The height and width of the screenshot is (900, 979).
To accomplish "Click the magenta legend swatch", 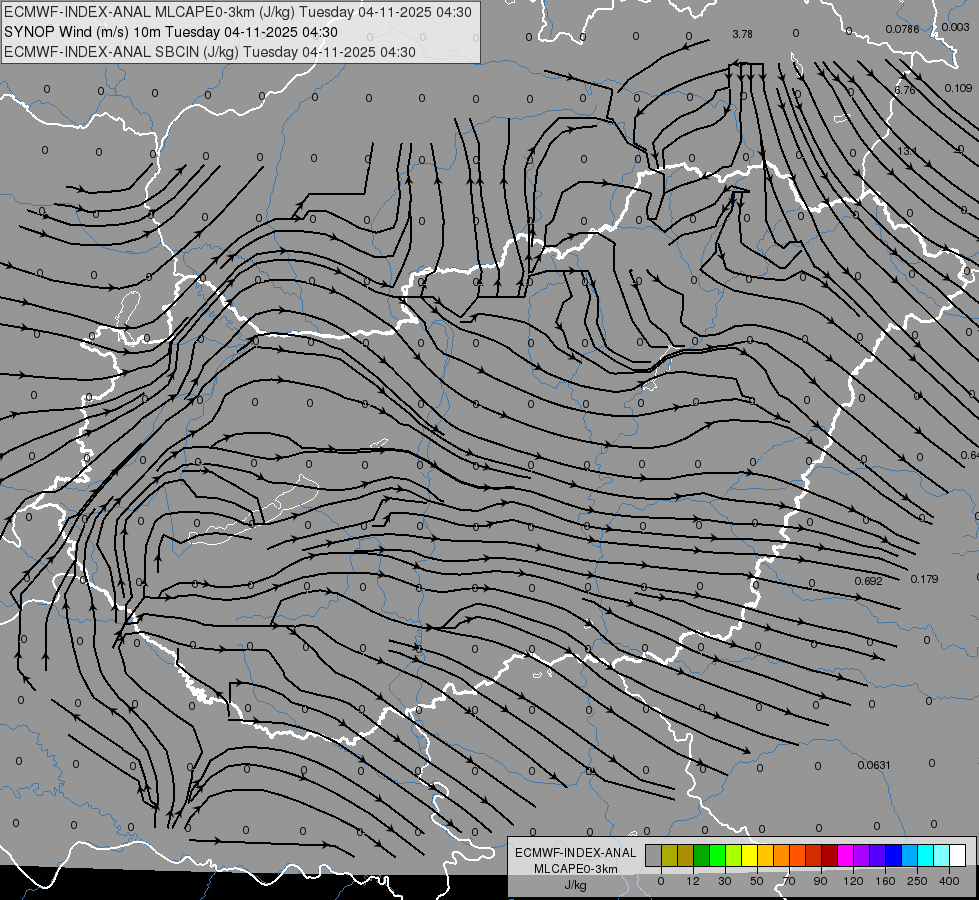I will click(846, 855).
